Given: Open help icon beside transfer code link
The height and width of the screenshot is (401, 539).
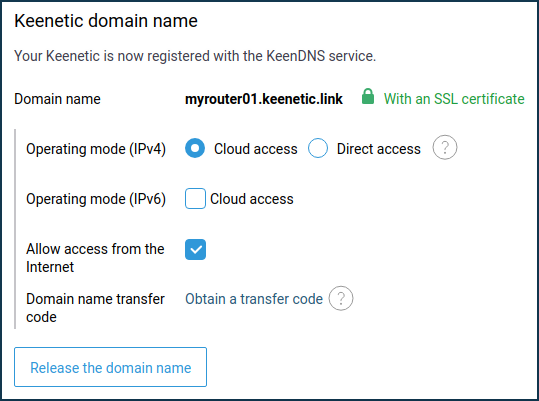Looking at the screenshot, I should pyautogui.click(x=341, y=298).
